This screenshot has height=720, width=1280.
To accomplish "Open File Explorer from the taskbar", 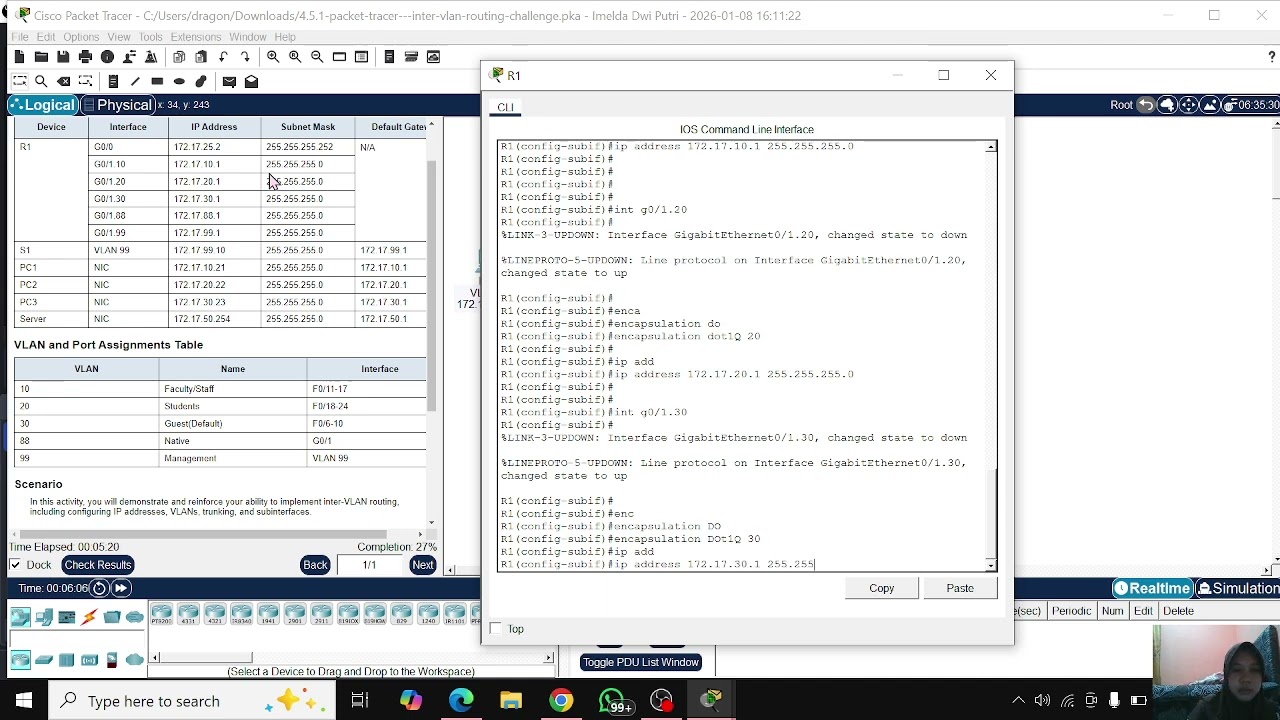I will pyautogui.click(x=511, y=701).
